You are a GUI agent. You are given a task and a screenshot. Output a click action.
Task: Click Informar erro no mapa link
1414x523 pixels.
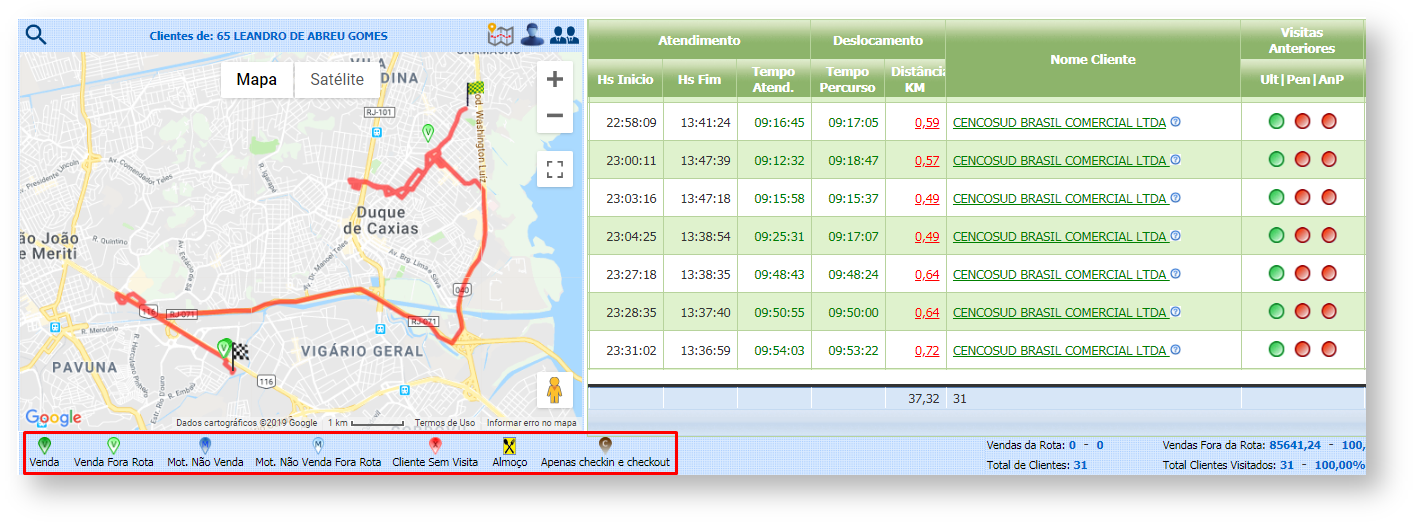pos(531,423)
